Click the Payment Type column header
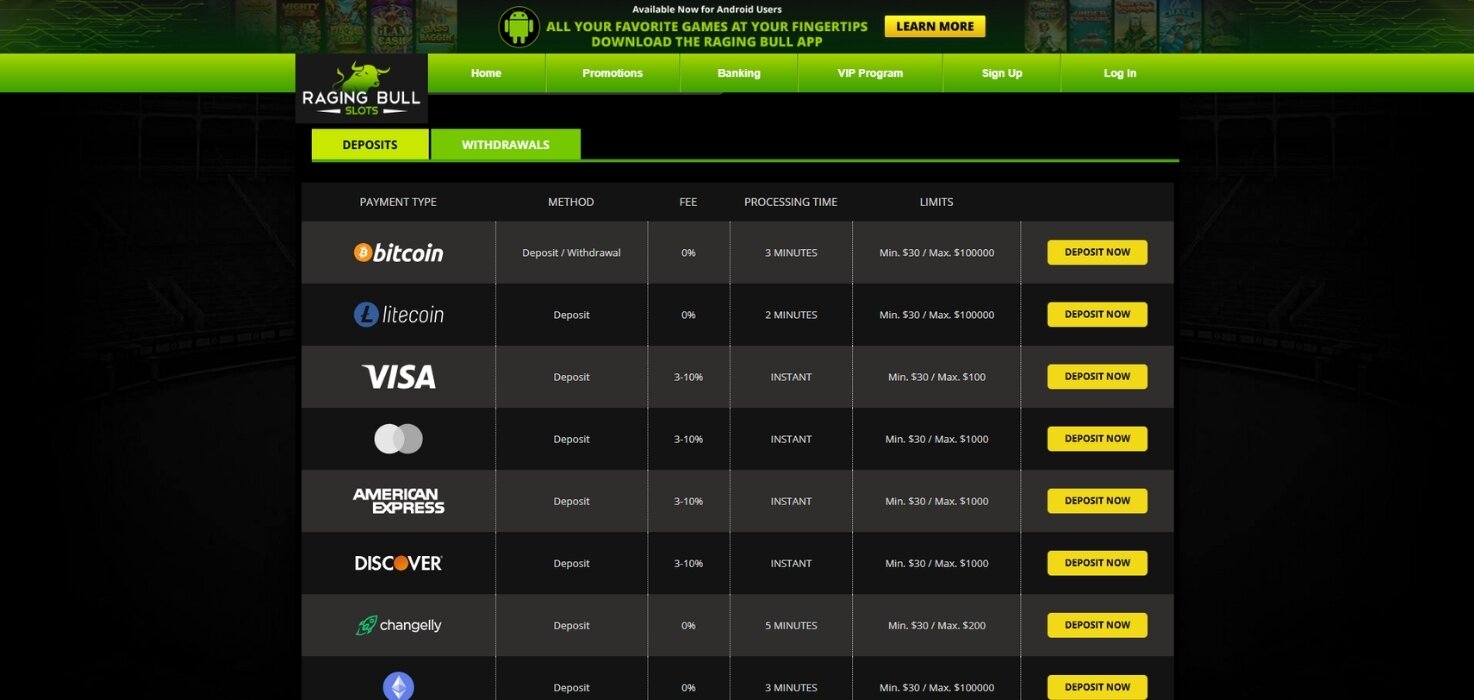The width and height of the screenshot is (1474, 700). [x=398, y=202]
